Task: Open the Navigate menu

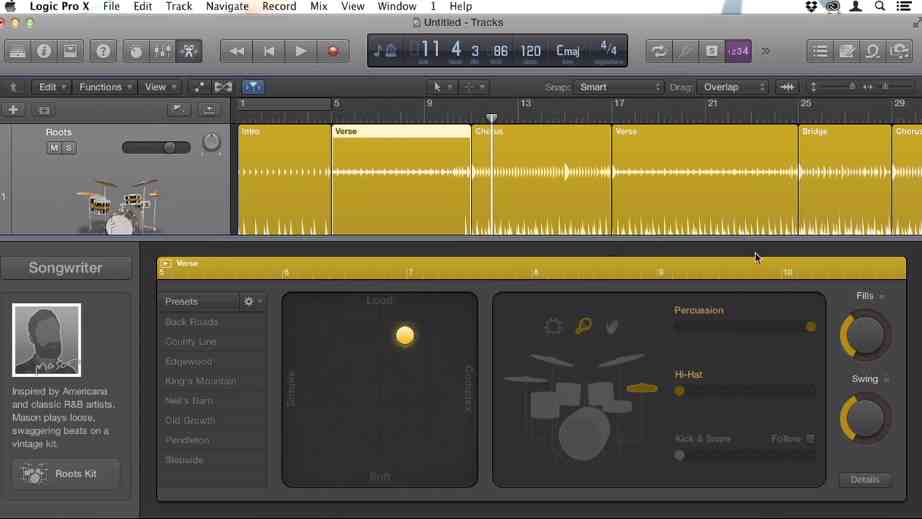Action: point(227,6)
